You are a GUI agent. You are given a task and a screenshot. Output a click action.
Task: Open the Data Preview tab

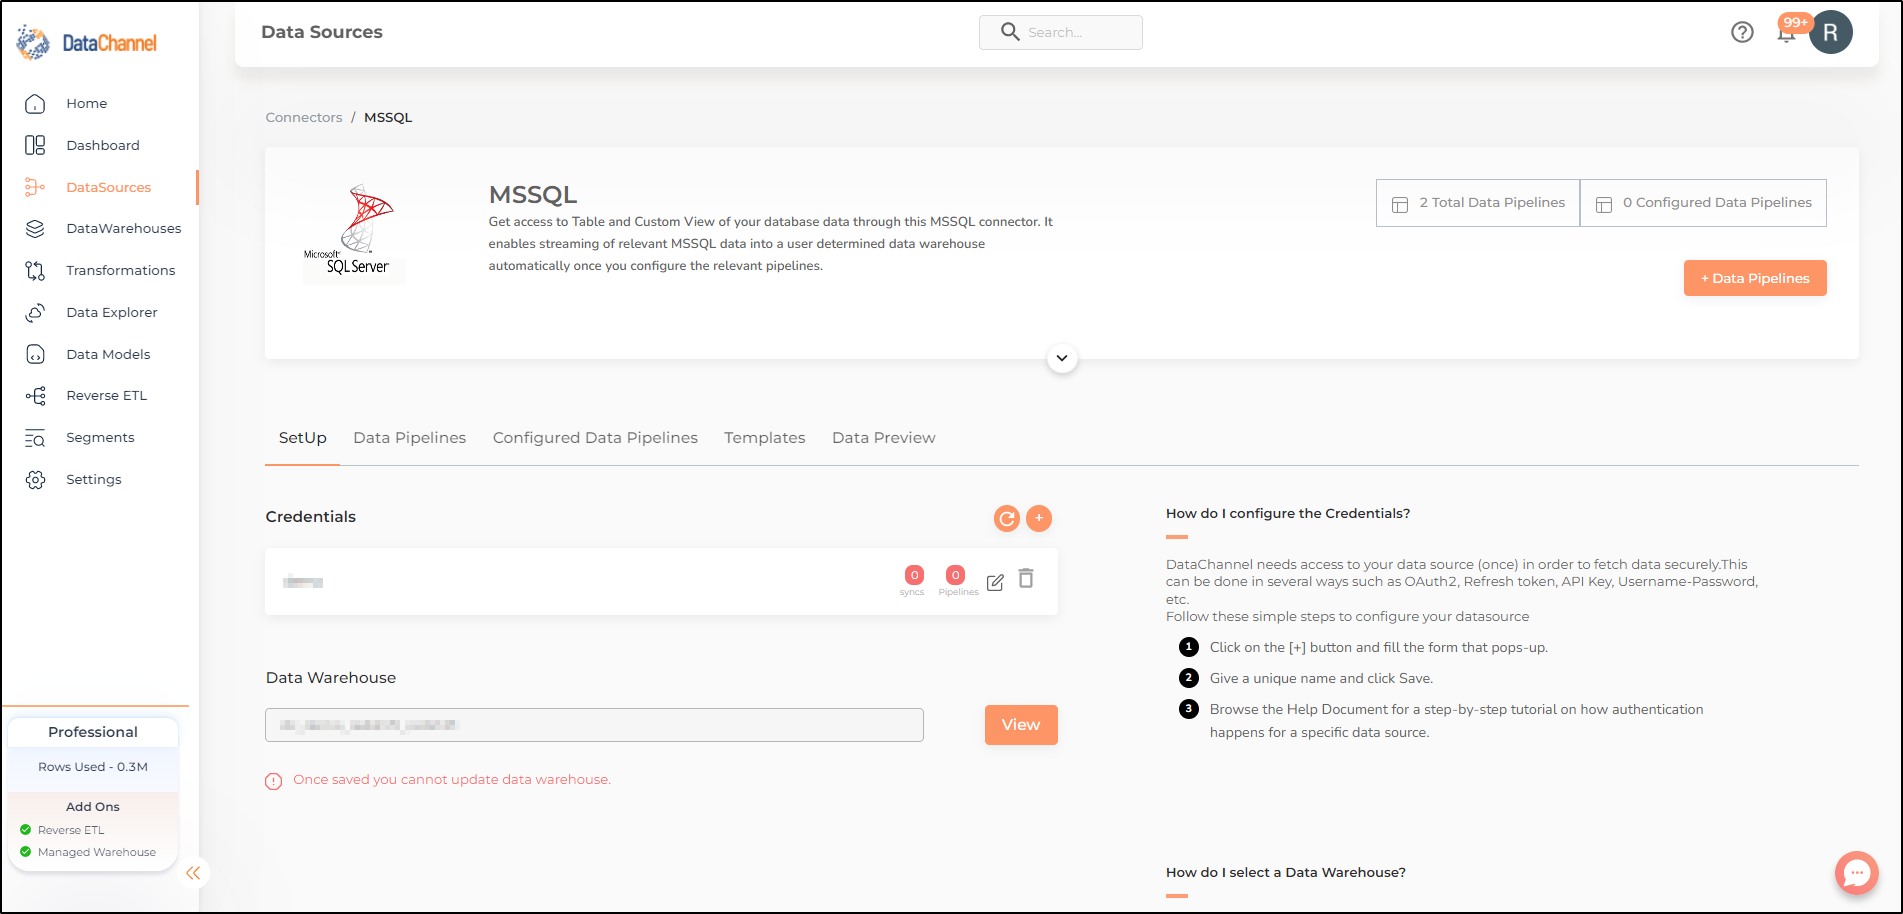884,438
